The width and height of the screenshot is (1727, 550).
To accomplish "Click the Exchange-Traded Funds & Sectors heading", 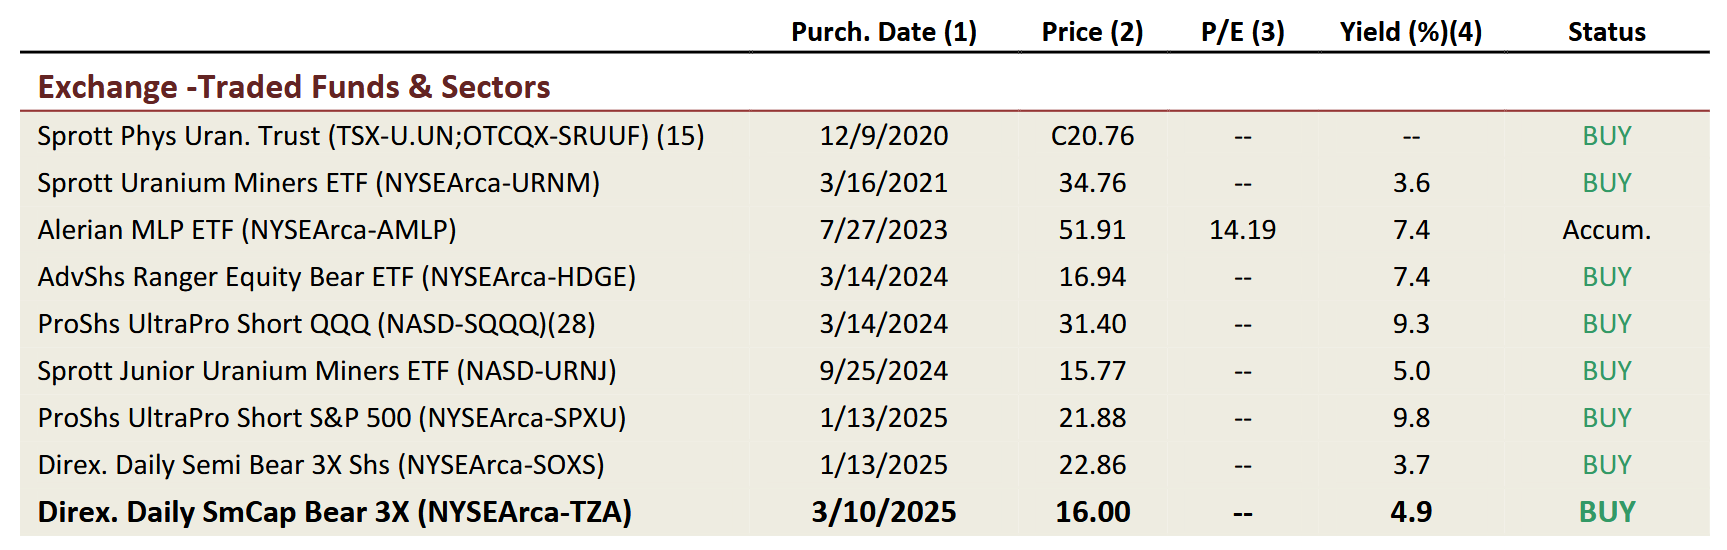I will (294, 87).
